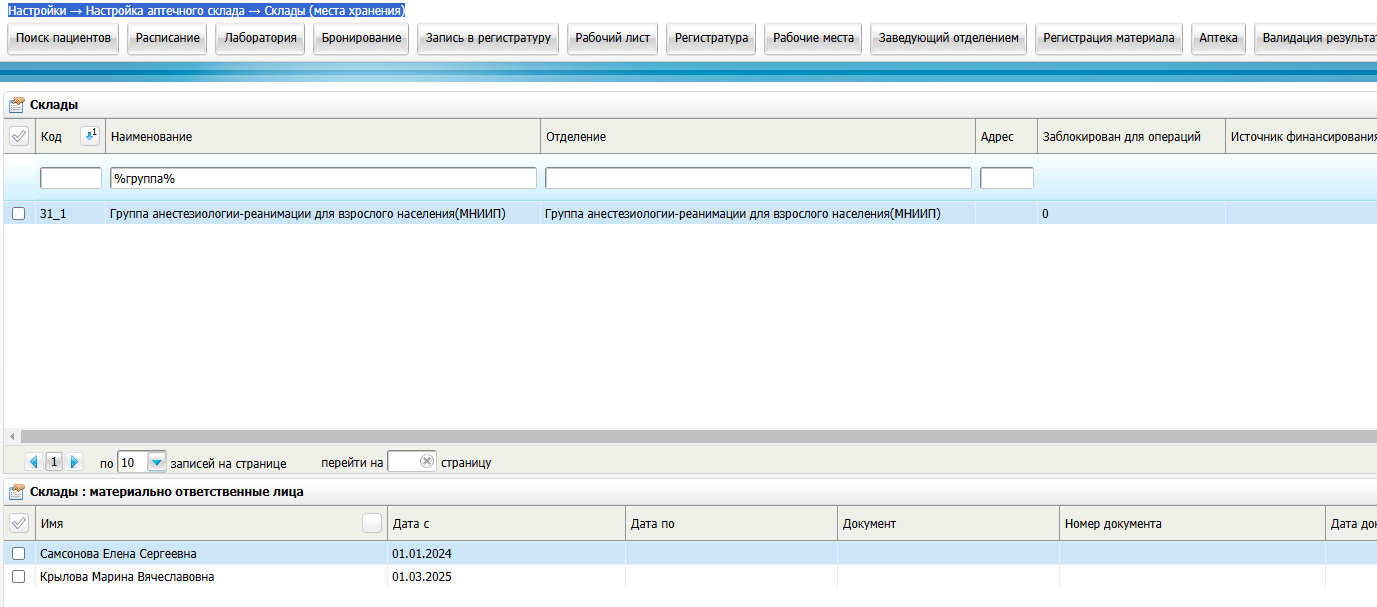Go to previous page with left arrow
The image size is (1377, 607).
(x=33, y=462)
